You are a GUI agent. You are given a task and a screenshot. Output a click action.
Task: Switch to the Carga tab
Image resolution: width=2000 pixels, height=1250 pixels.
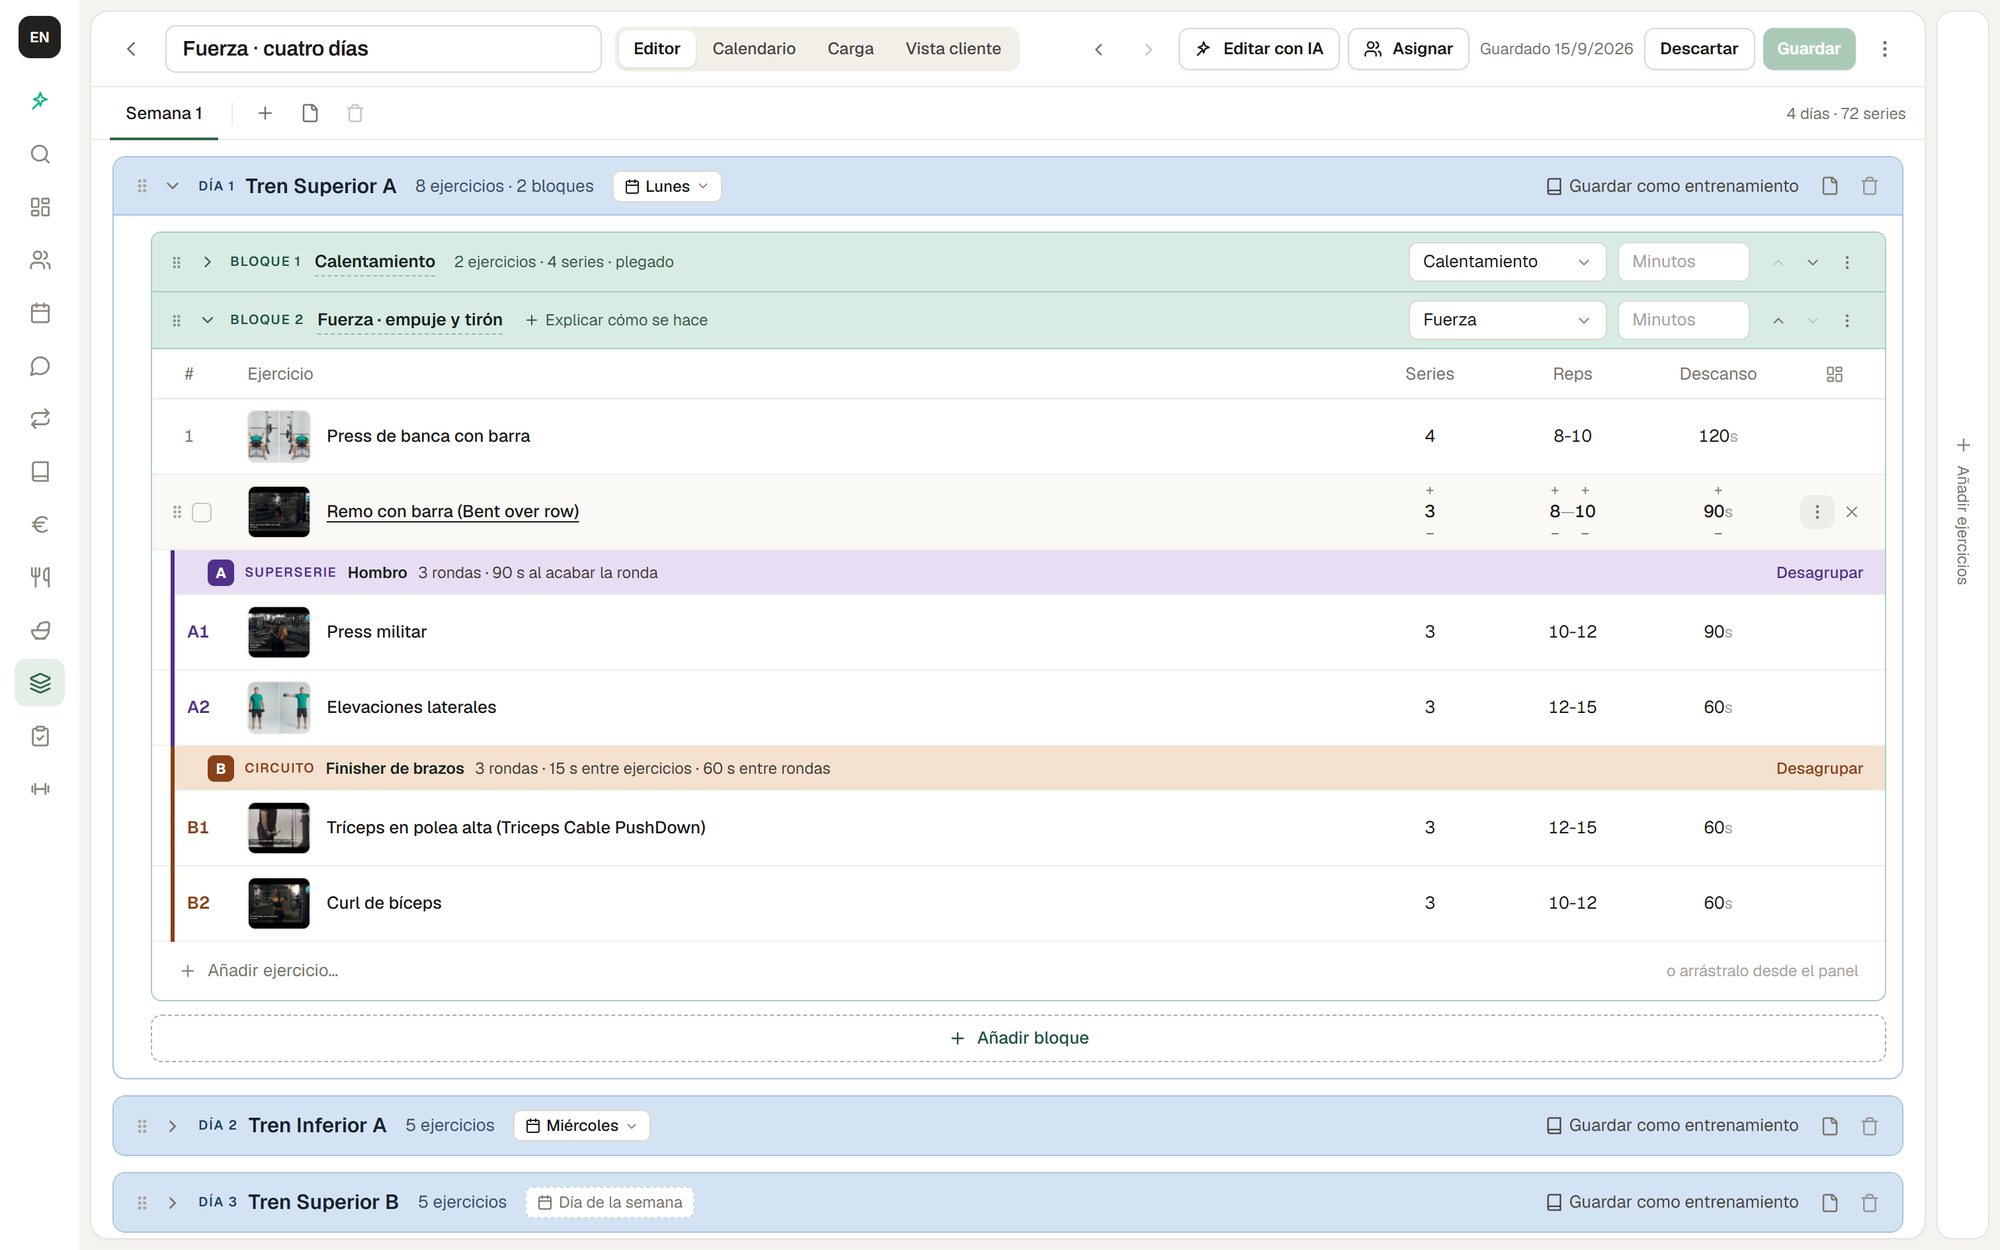[850, 49]
